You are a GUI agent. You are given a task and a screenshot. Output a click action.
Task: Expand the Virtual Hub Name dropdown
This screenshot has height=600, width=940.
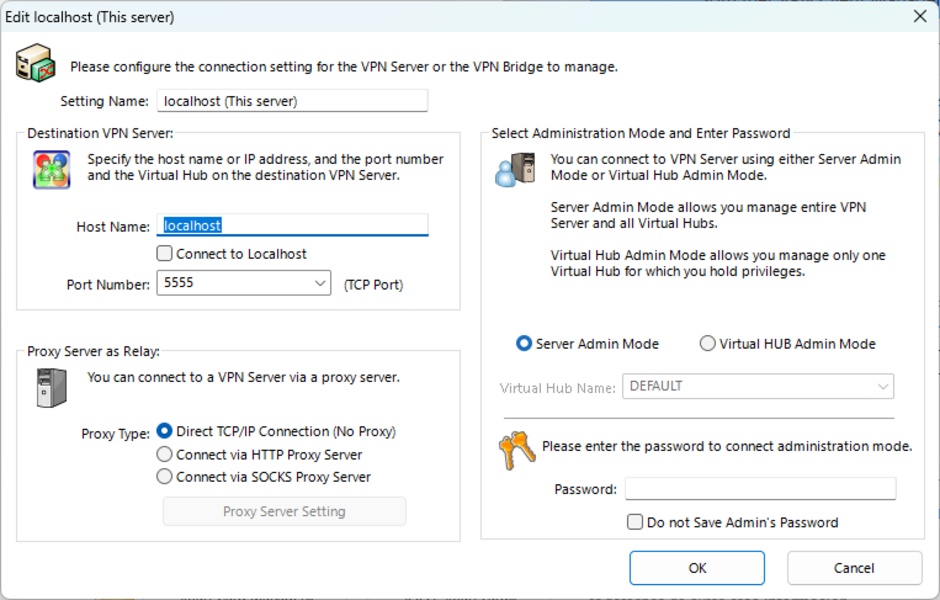883,386
